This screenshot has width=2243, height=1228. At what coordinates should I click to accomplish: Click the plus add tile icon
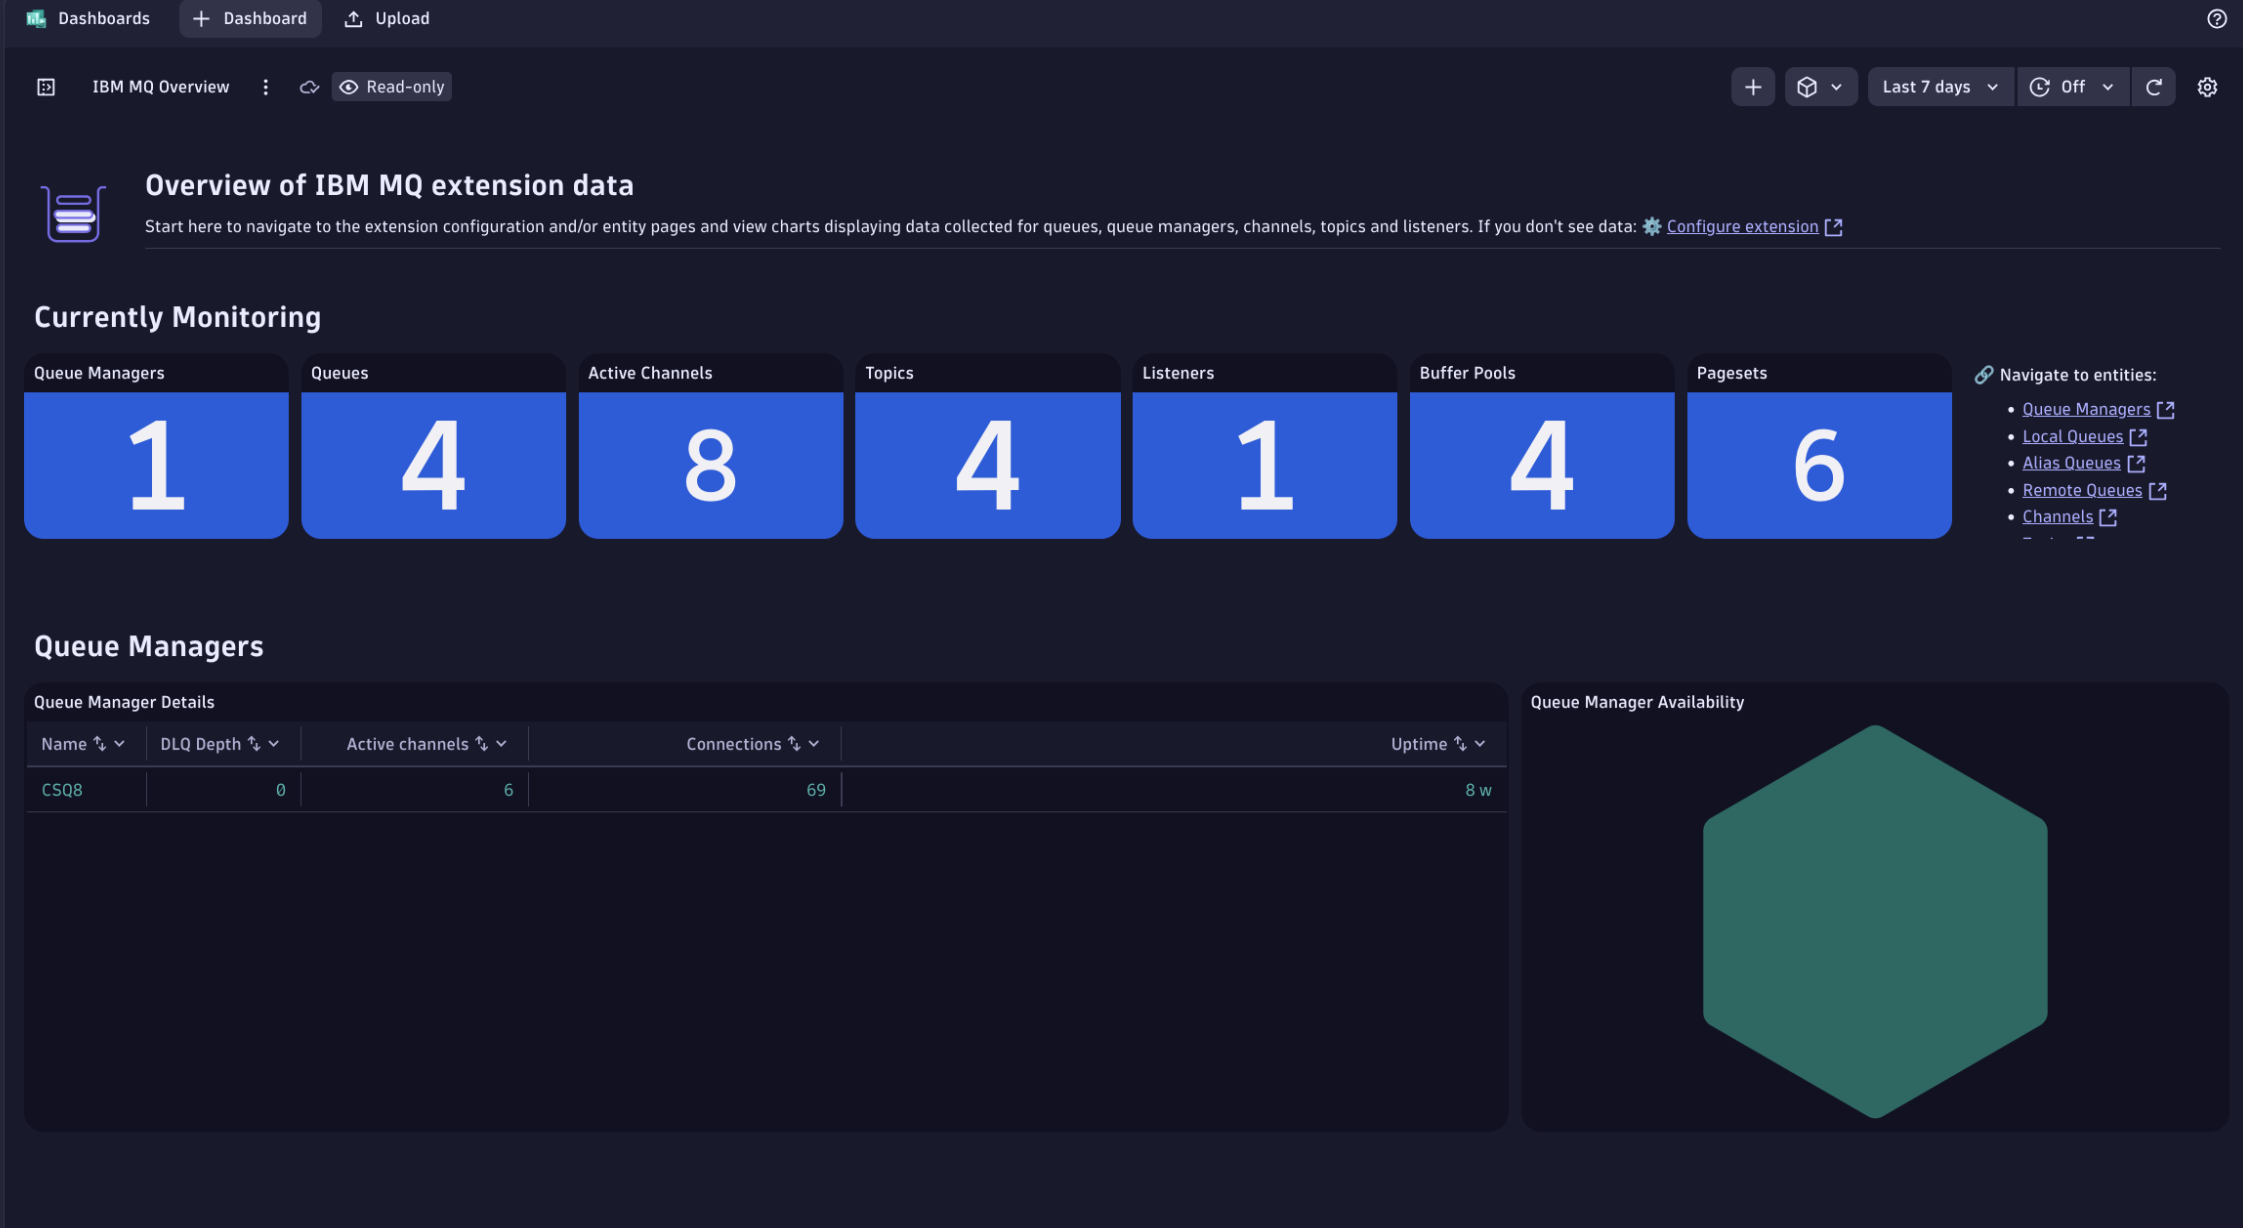[1752, 87]
